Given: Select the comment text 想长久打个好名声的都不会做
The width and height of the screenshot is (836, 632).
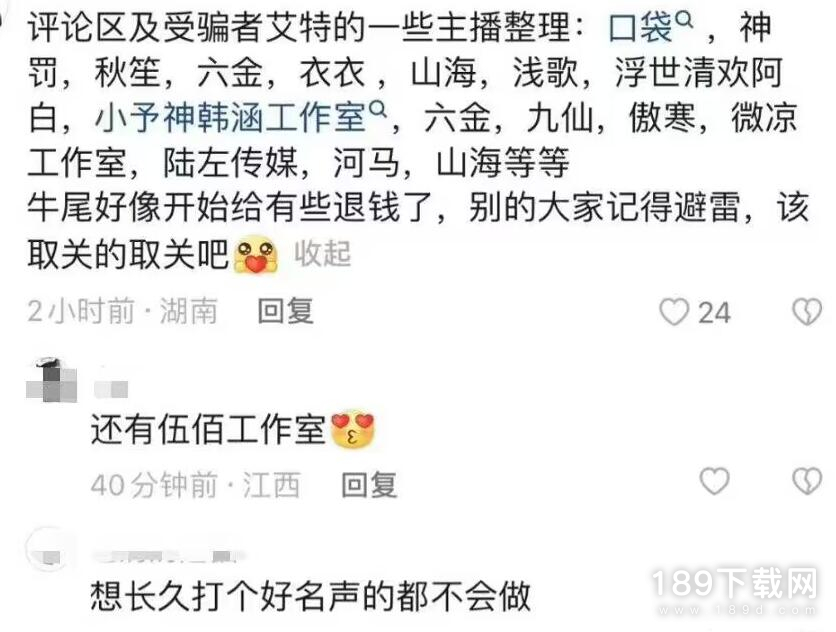Looking at the screenshot, I should tap(310, 596).
